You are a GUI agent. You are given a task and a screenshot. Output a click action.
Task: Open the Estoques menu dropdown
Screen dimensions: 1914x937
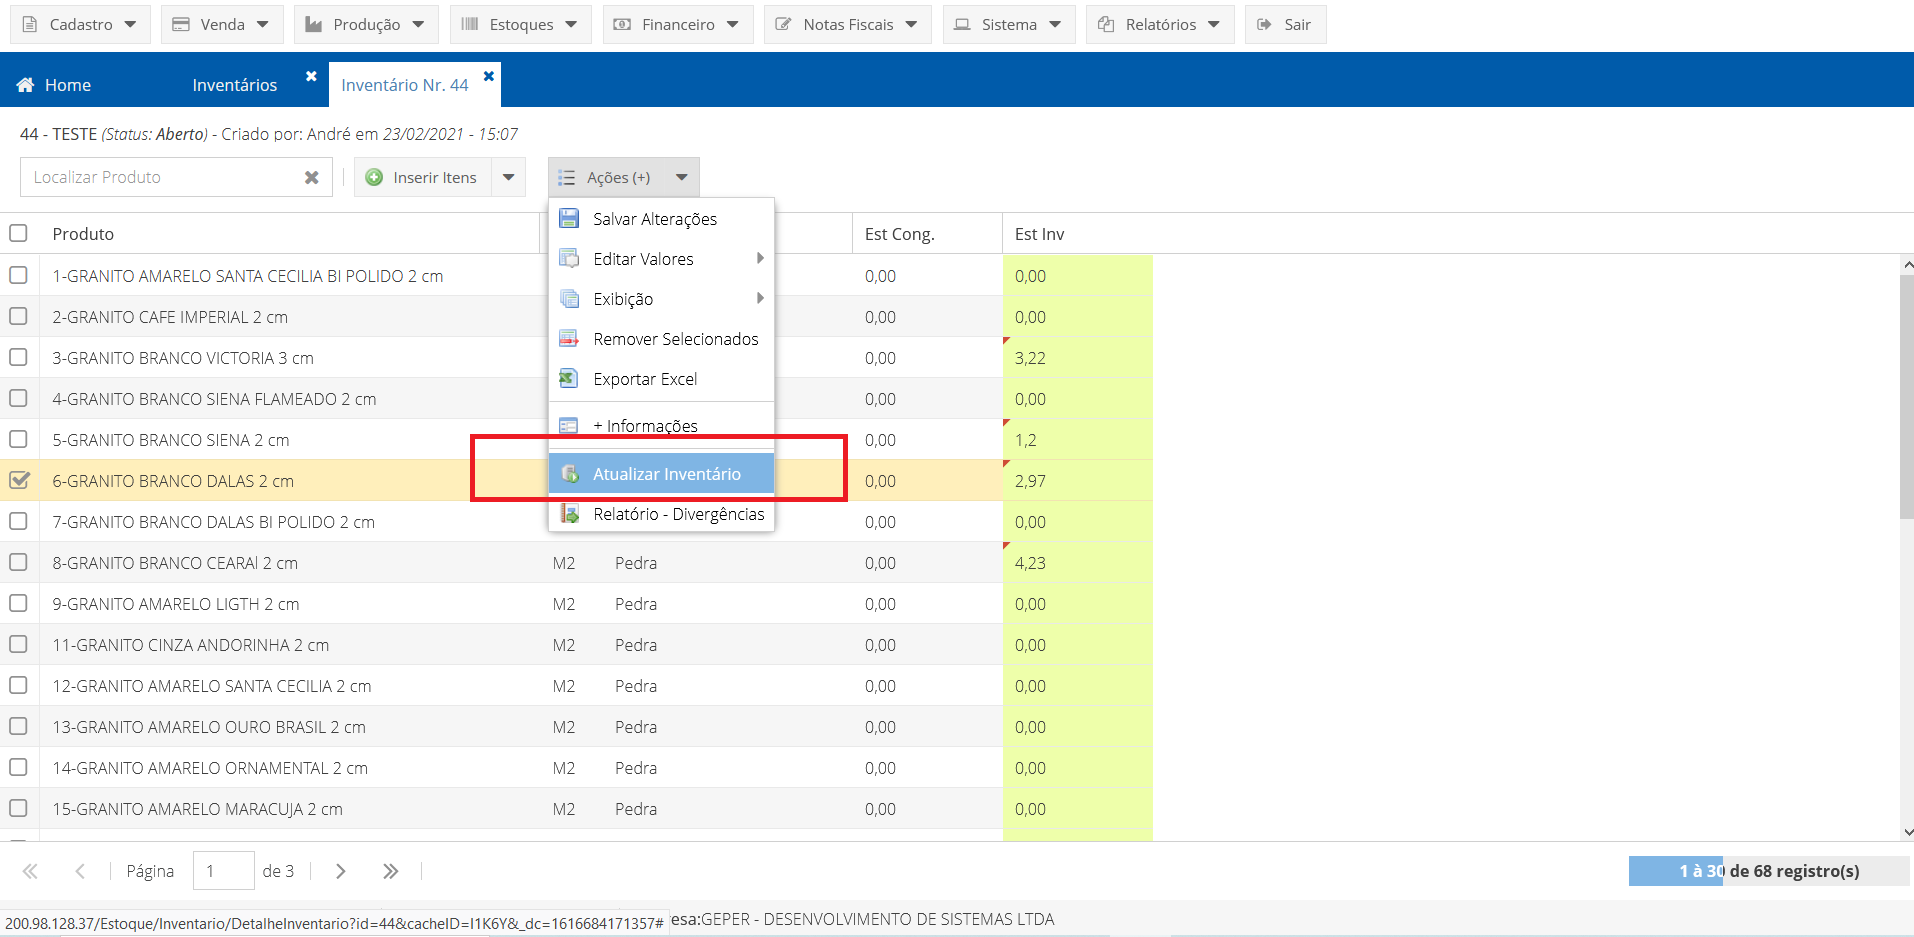pyautogui.click(x=520, y=24)
